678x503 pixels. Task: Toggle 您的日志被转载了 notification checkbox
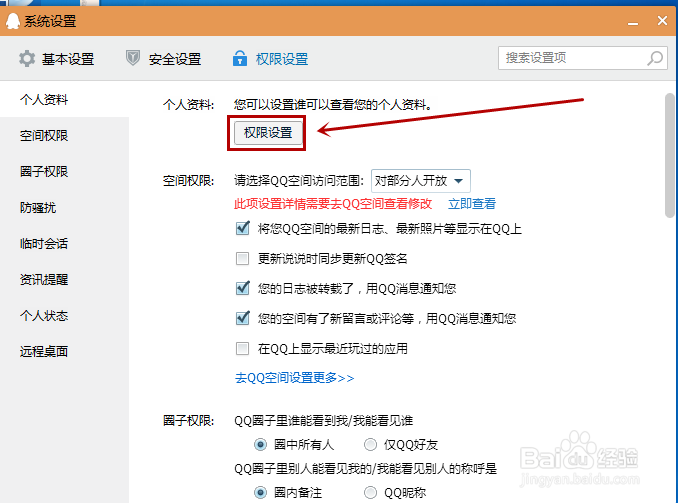click(243, 288)
